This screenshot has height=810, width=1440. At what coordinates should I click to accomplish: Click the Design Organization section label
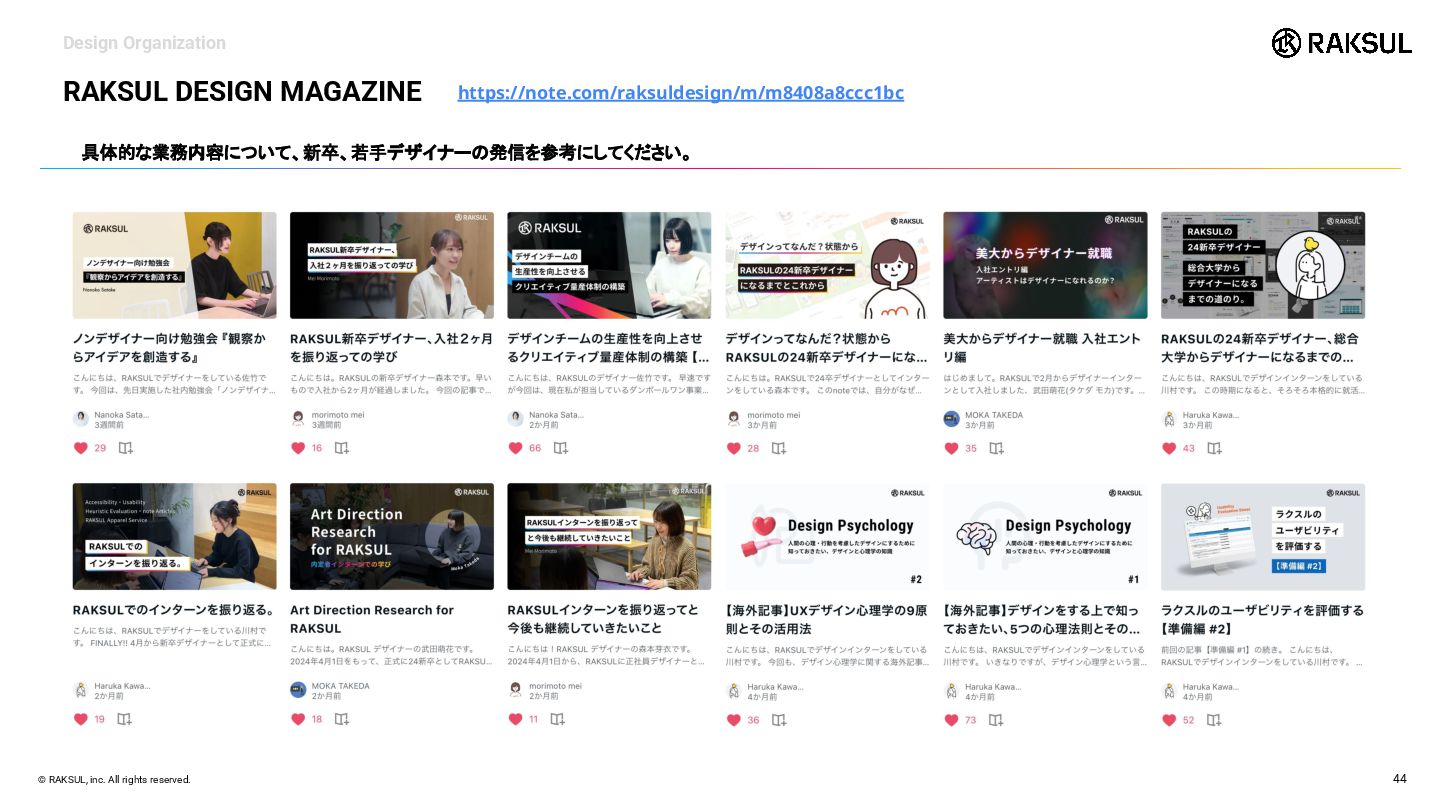[144, 43]
